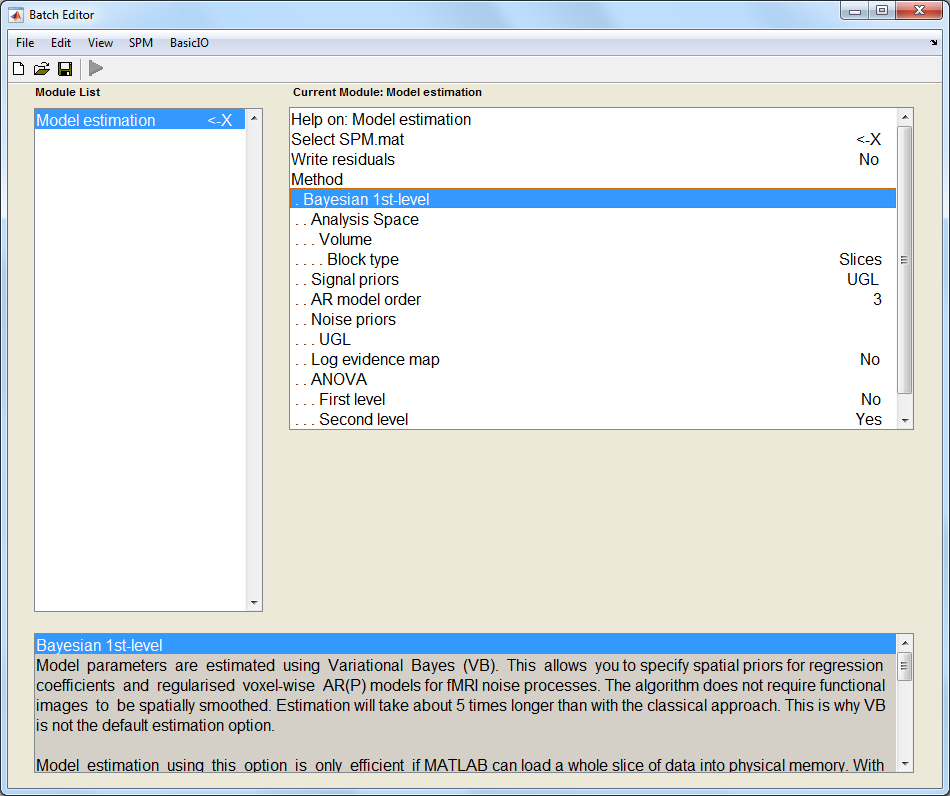
Task: Click the MATLAB logo in the title bar
Action: tap(16, 14)
